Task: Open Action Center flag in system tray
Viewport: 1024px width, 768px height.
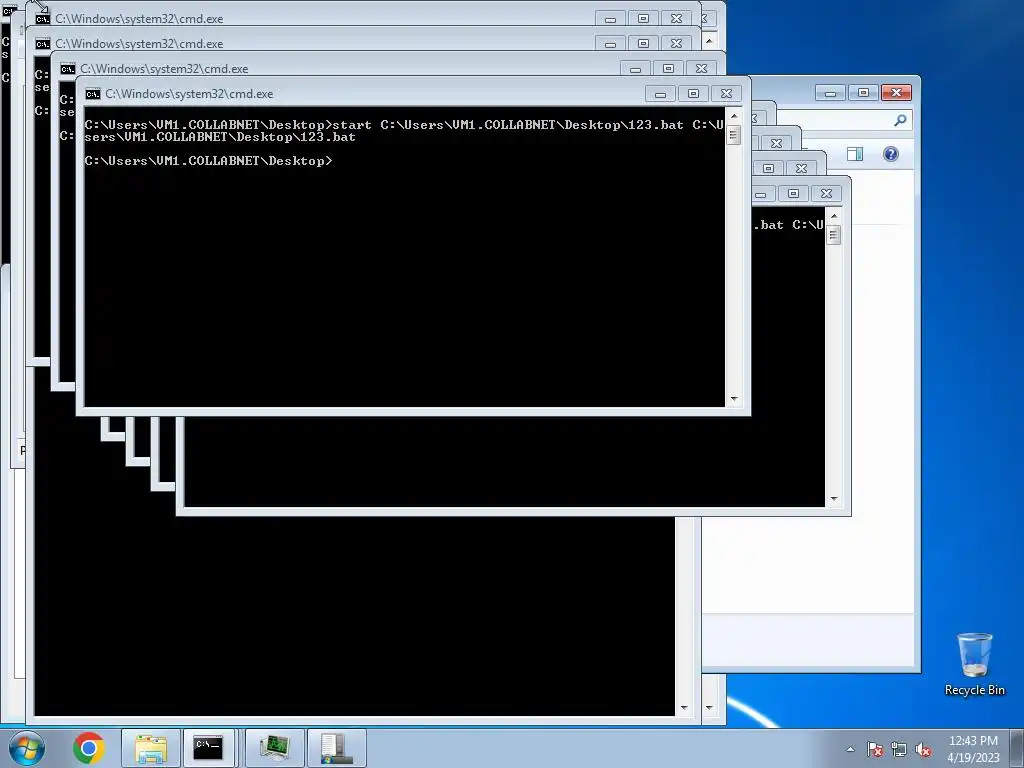Action: pyautogui.click(x=875, y=750)
